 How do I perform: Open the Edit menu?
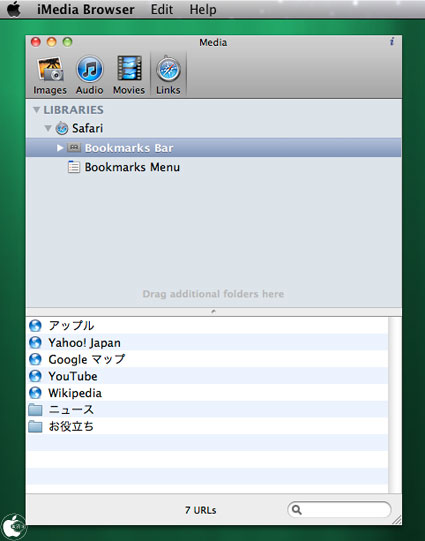click(x=162, y=9)
